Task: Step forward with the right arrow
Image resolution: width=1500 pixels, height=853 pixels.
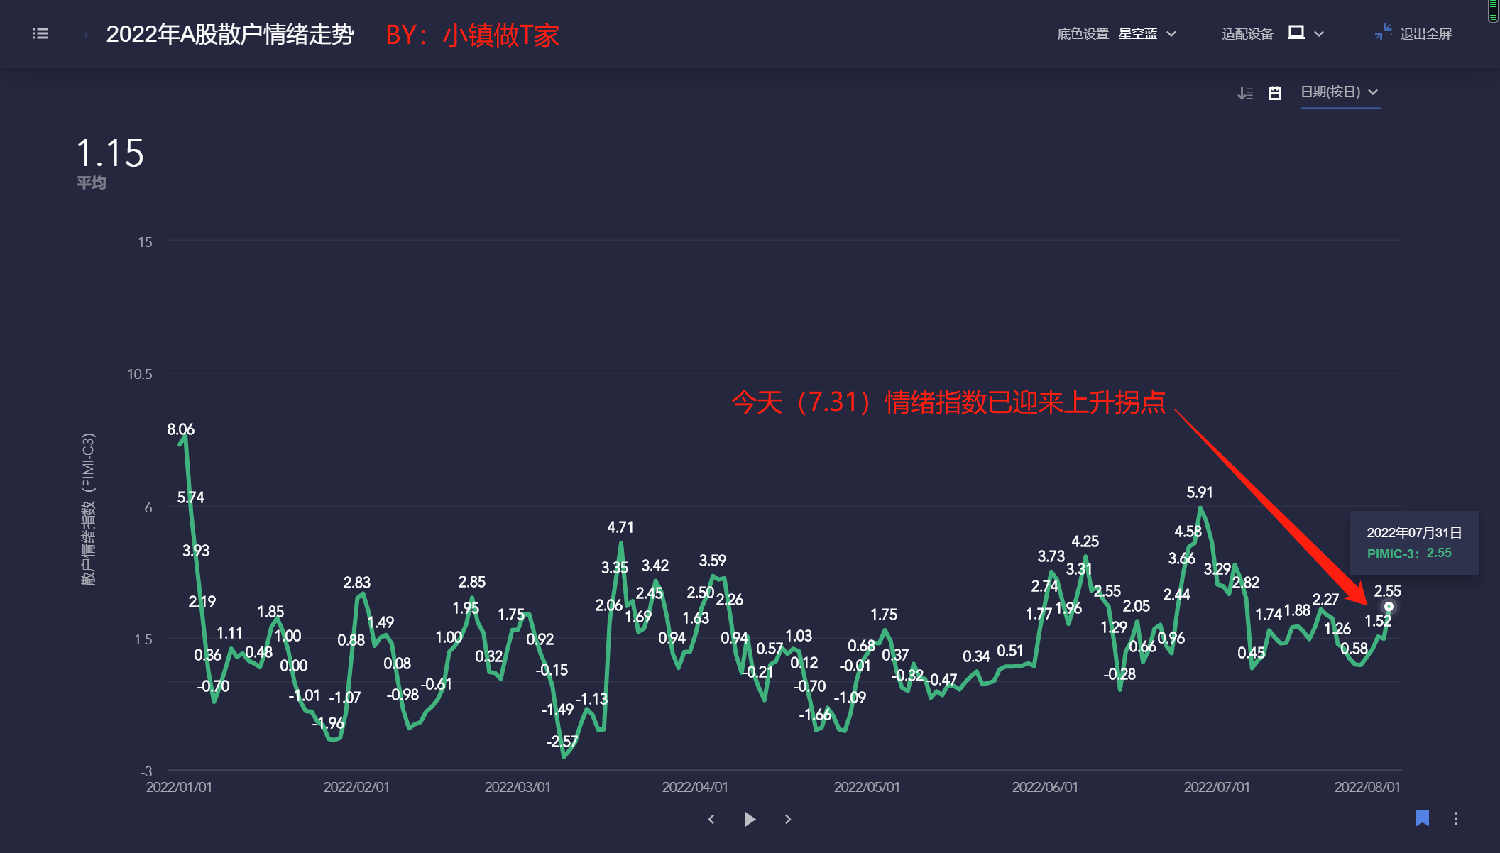Action: (x=788, y=819)
